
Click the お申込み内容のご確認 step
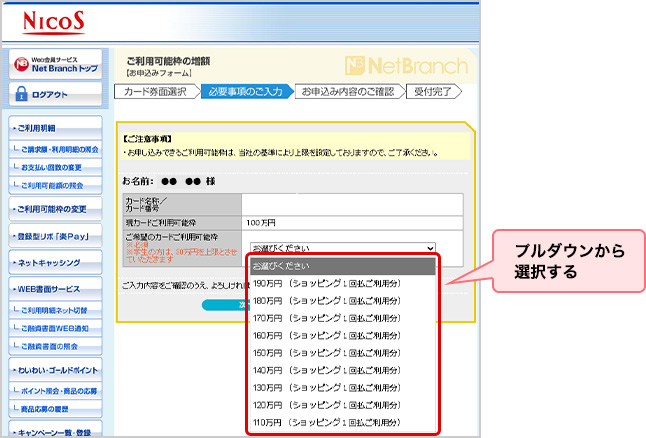pyautogui.click(x=349, y=91)
